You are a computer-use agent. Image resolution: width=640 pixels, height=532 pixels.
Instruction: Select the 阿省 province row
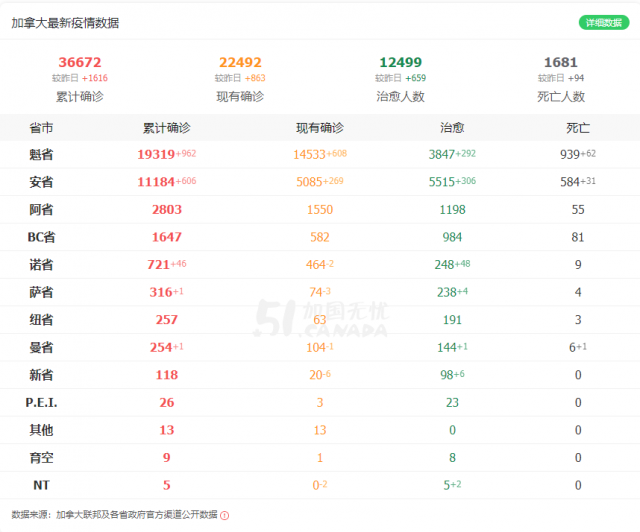coord(320,209)
